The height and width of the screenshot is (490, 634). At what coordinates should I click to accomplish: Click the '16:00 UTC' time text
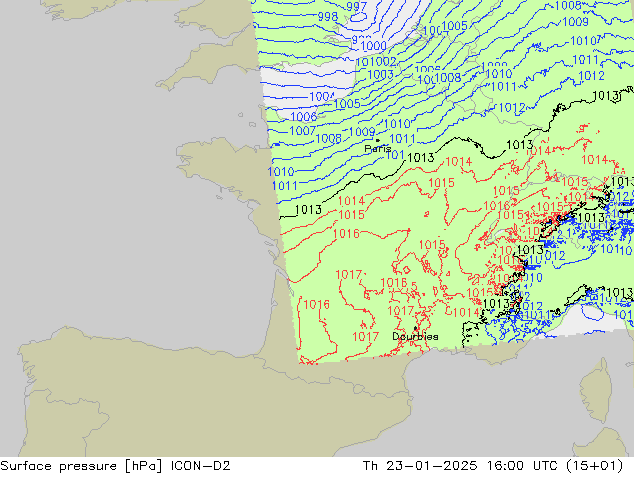coord(524,466)
